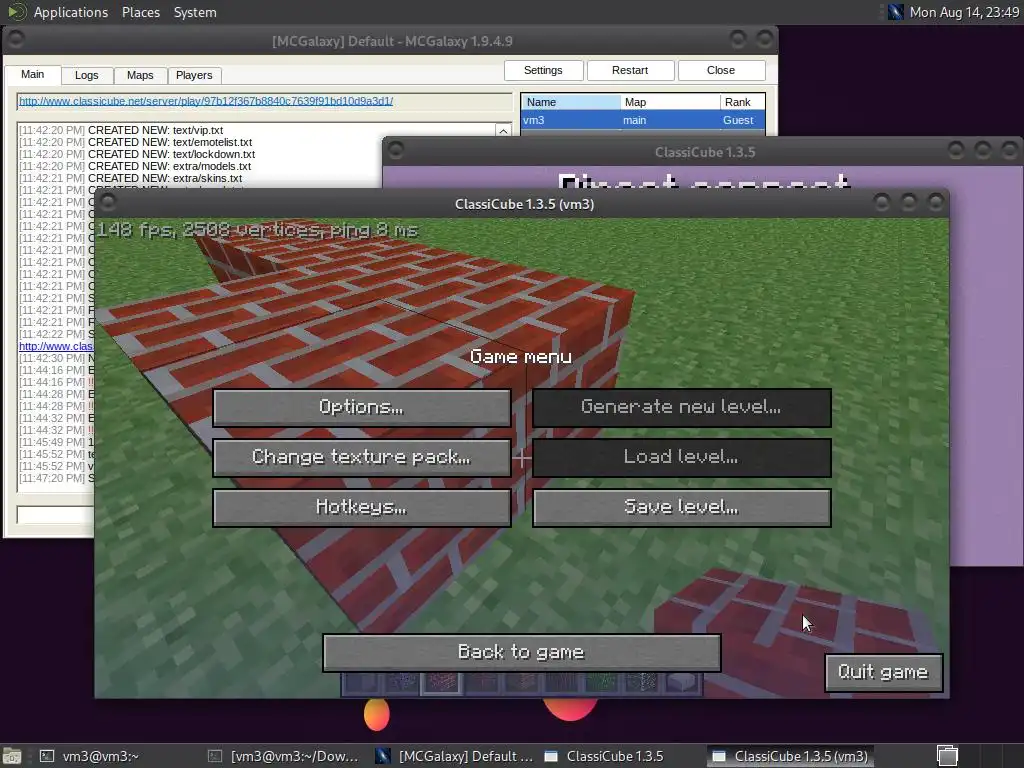The image size is (1024, 768).
Task: Sort the player list by Map column
Action: tap(670, 102)
